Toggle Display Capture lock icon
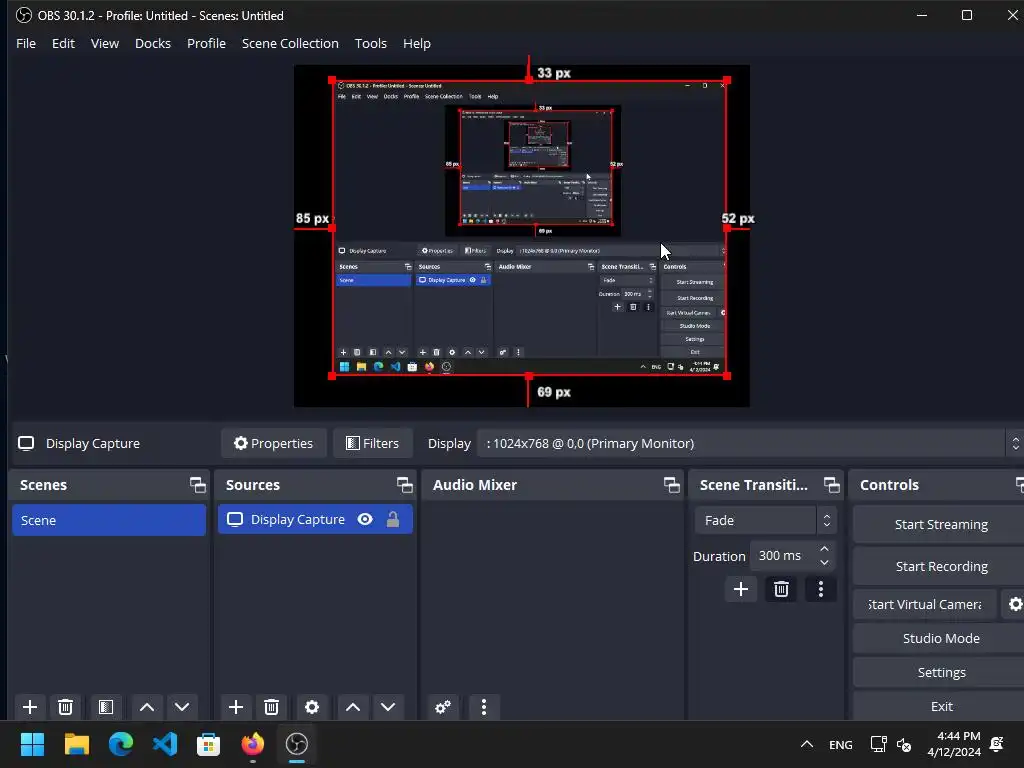 coord(392,519)
